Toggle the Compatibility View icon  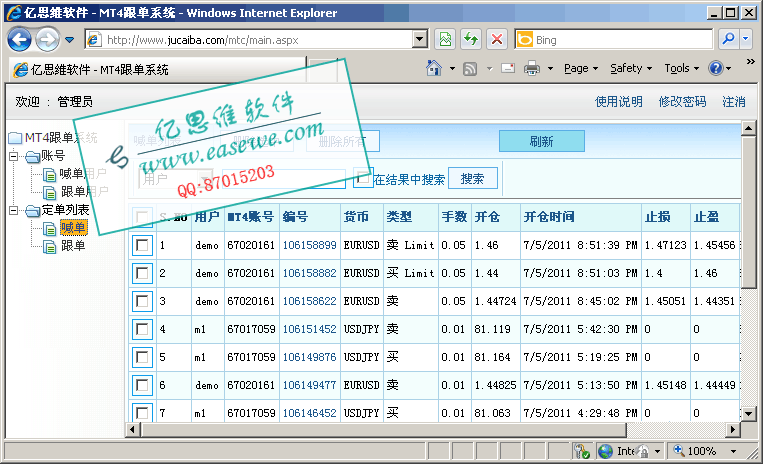[445, 39]
